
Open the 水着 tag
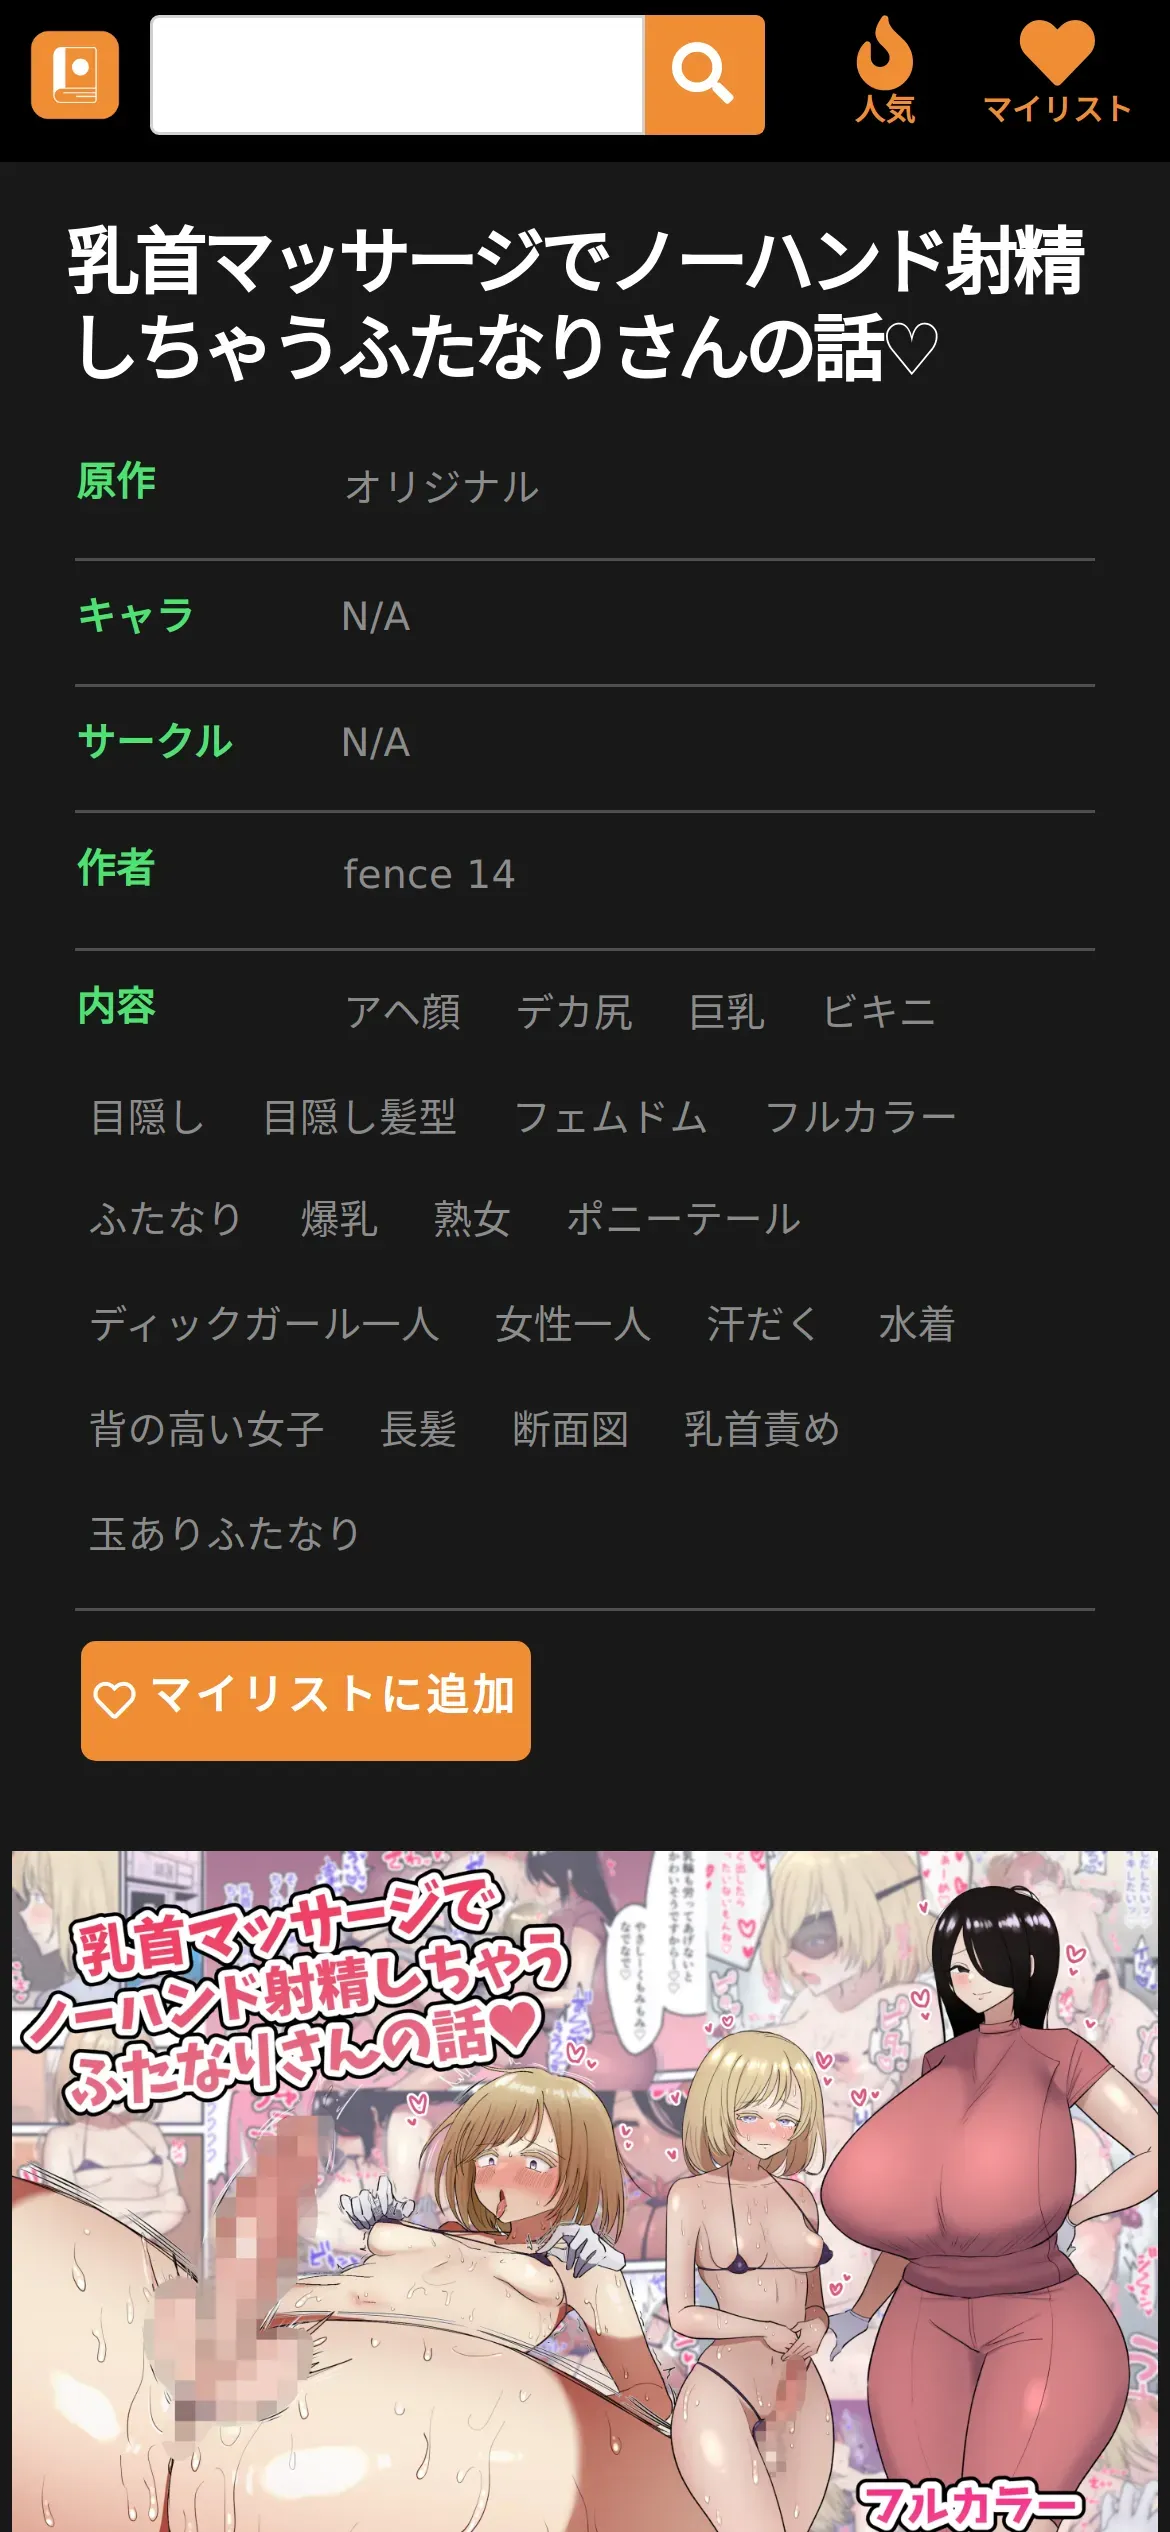(x=917, y=1324)
